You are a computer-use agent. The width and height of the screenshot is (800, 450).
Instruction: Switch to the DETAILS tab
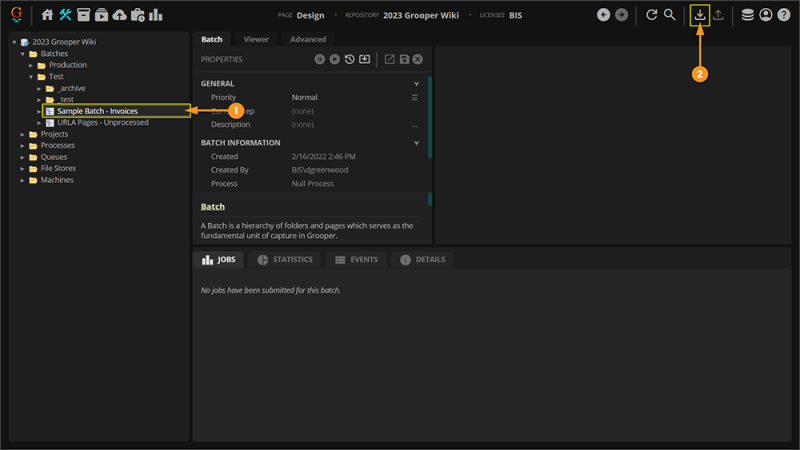pos(422,260)
